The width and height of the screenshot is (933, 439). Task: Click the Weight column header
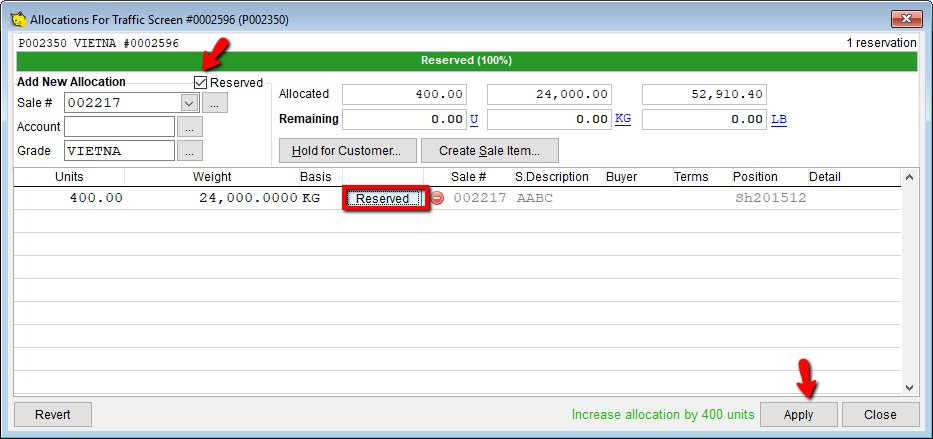(212, 177)
